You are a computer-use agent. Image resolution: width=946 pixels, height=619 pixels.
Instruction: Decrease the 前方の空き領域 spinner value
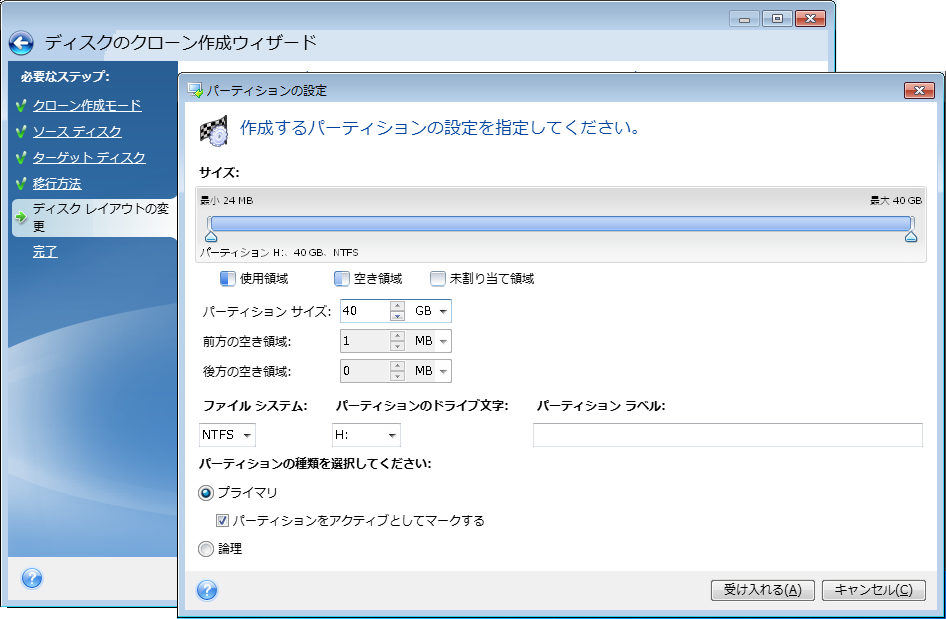[397, 346]
